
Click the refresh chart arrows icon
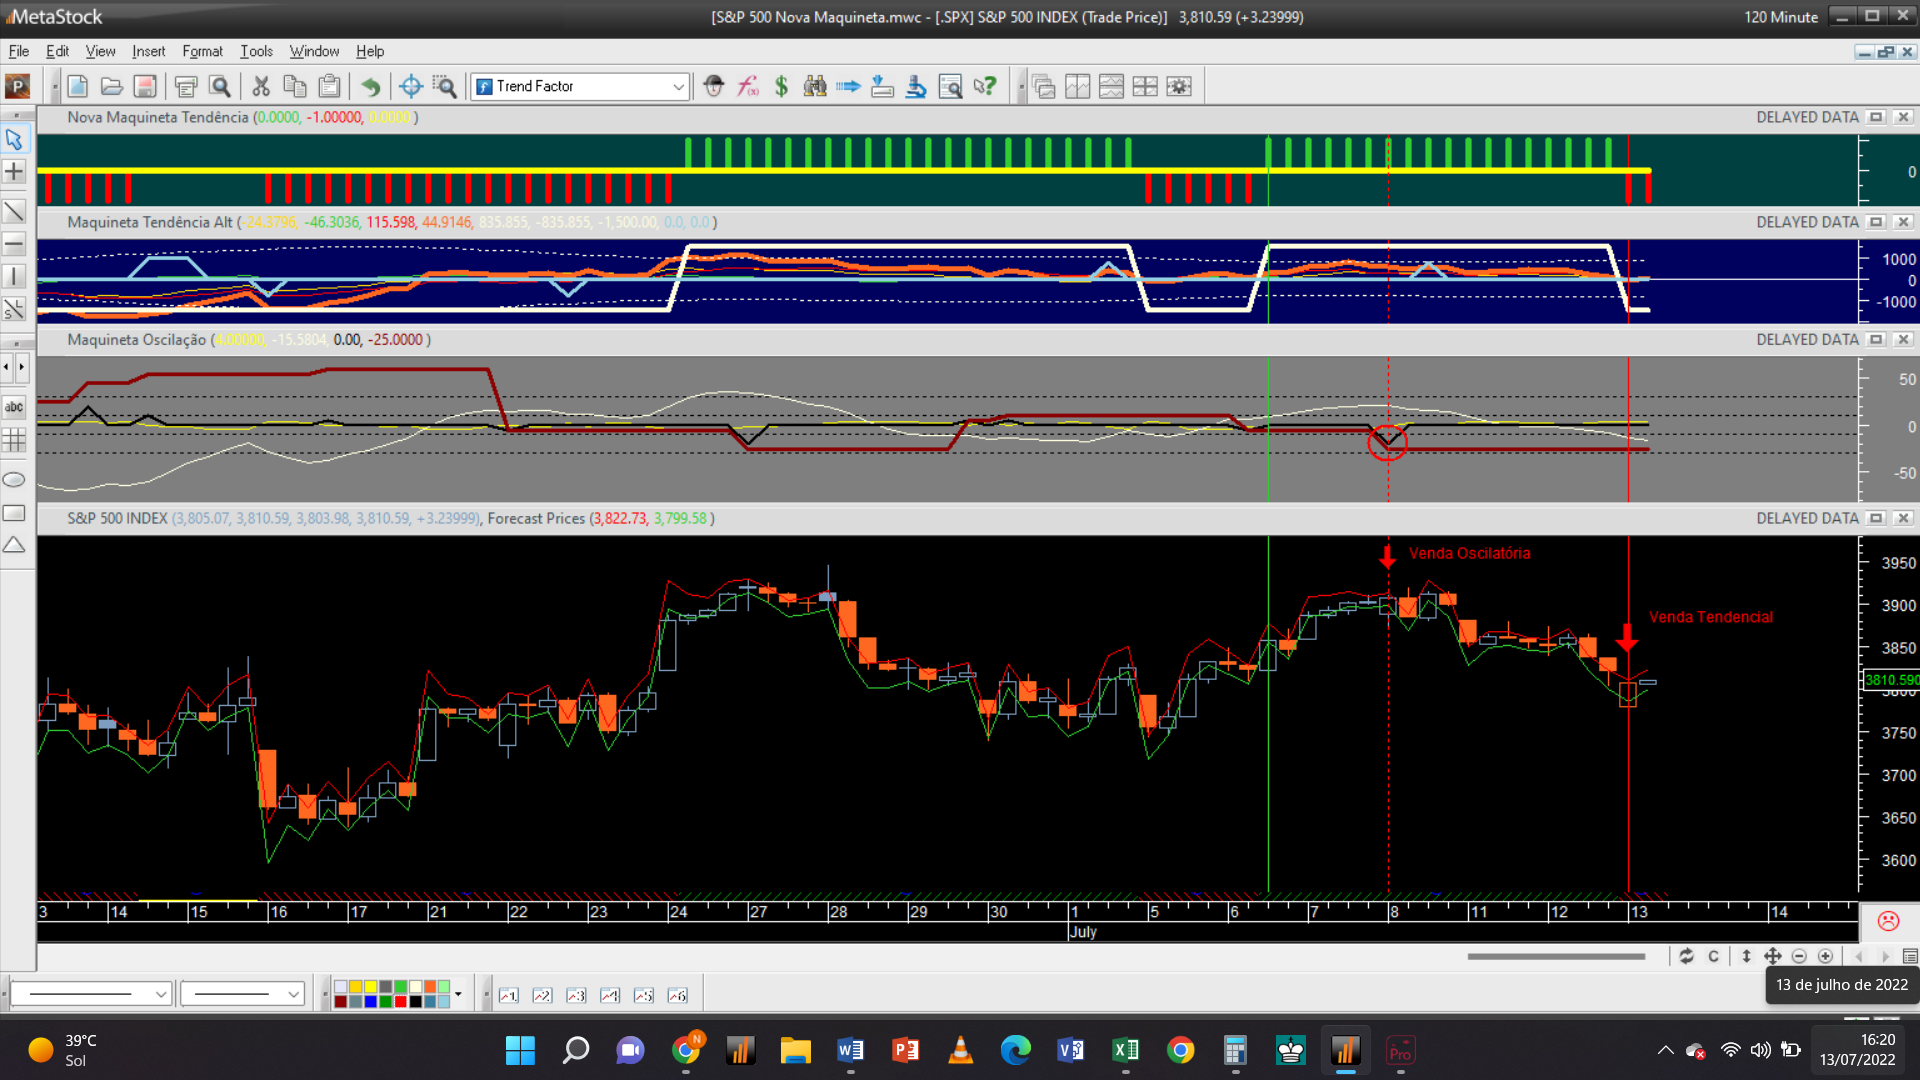tap(1686, 957)
